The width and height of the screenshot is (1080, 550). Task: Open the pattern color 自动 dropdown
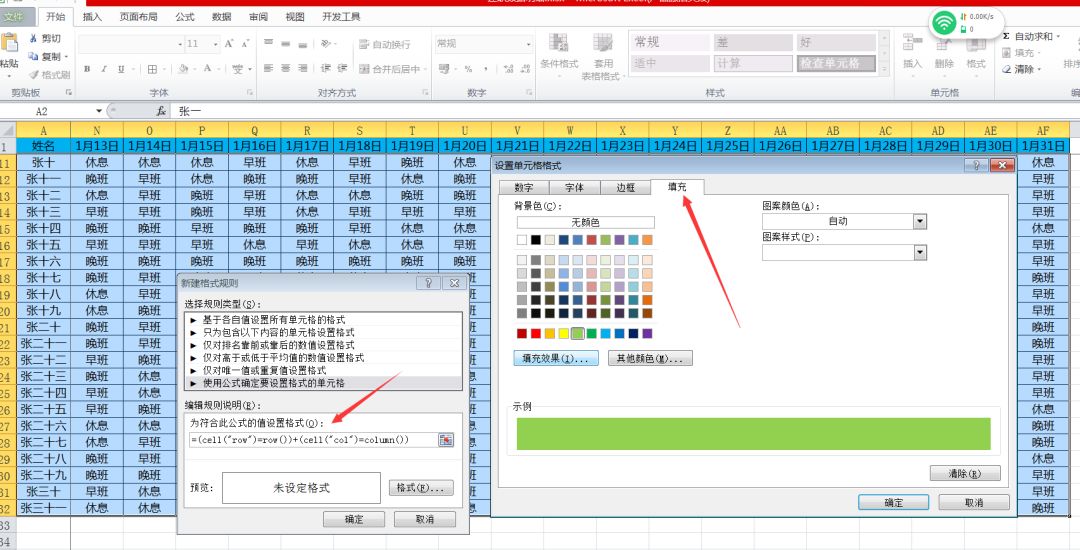coord(920,222)
